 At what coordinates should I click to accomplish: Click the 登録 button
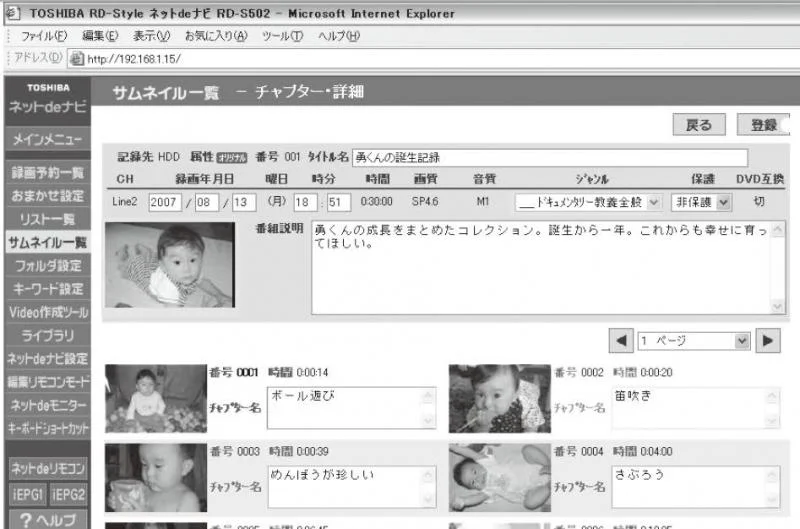[763, 124]
